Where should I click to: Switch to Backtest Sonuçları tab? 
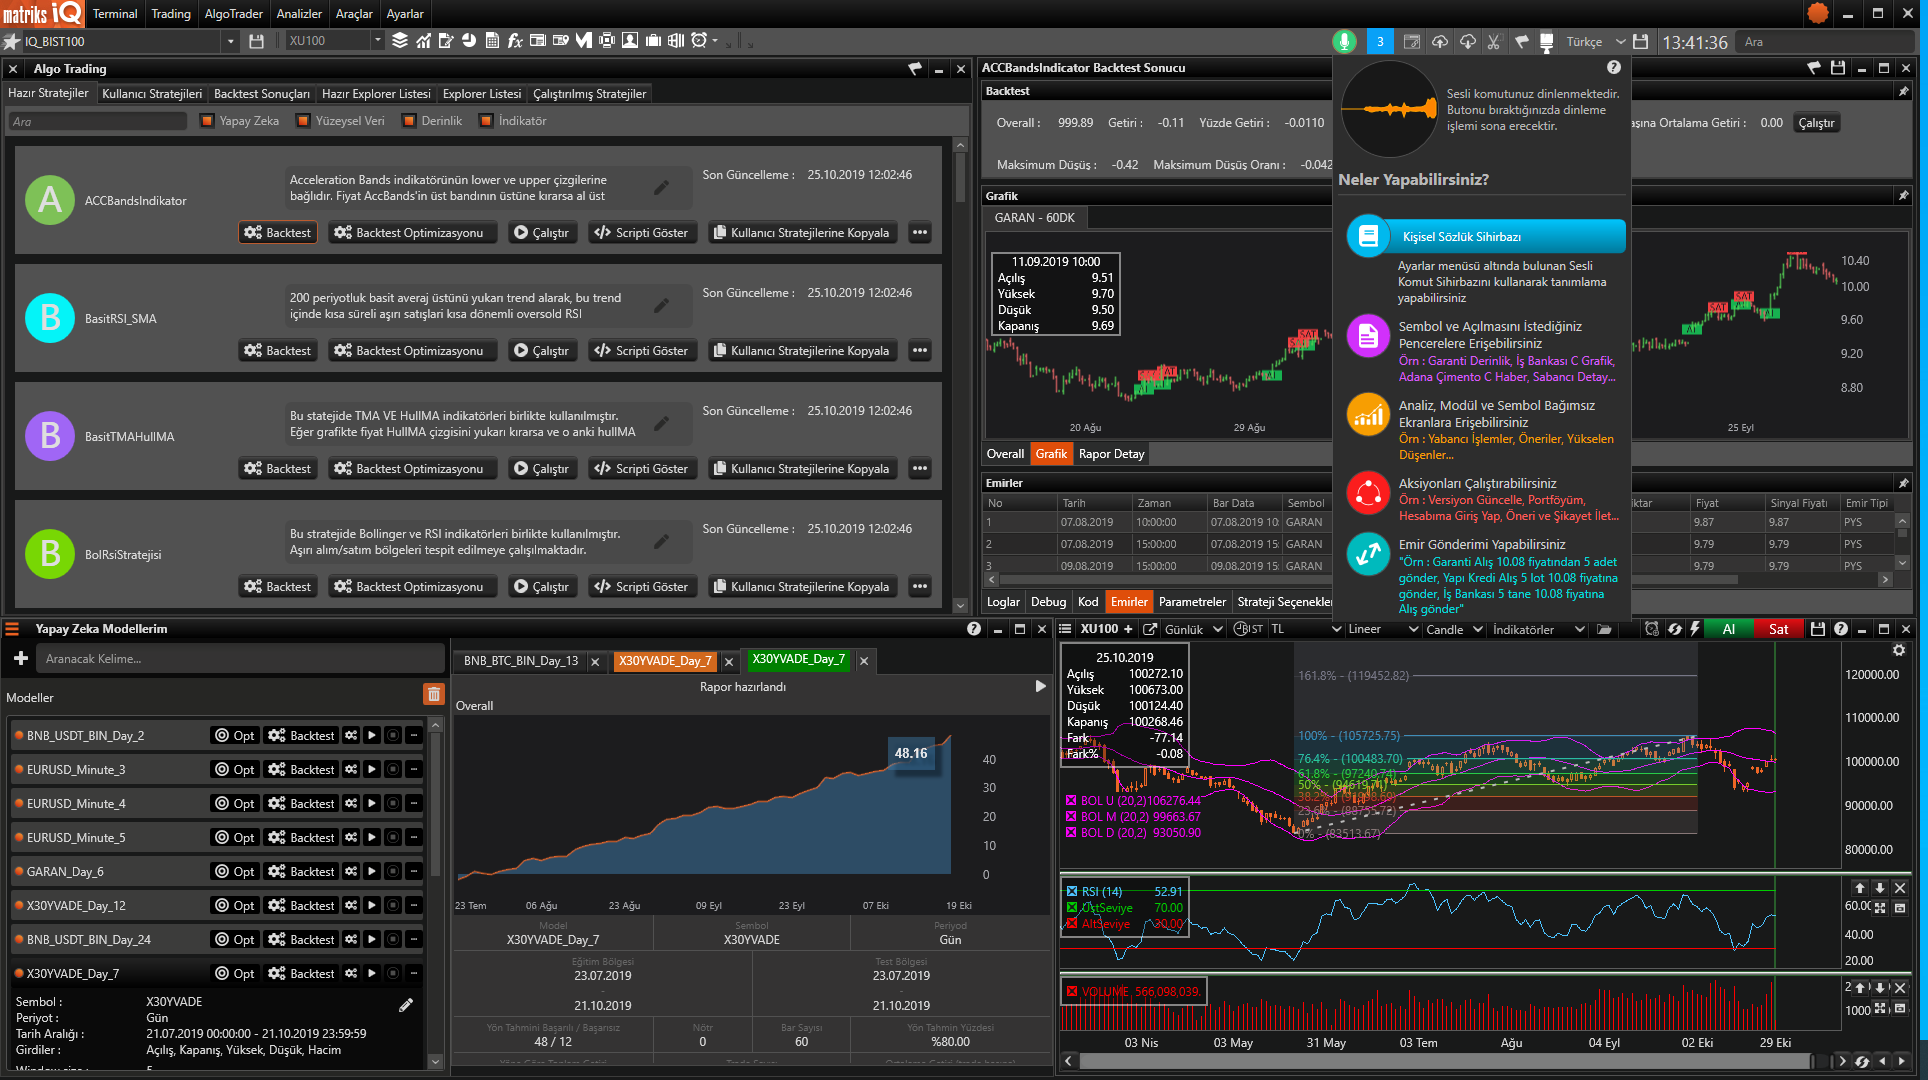tap(262, 94)
